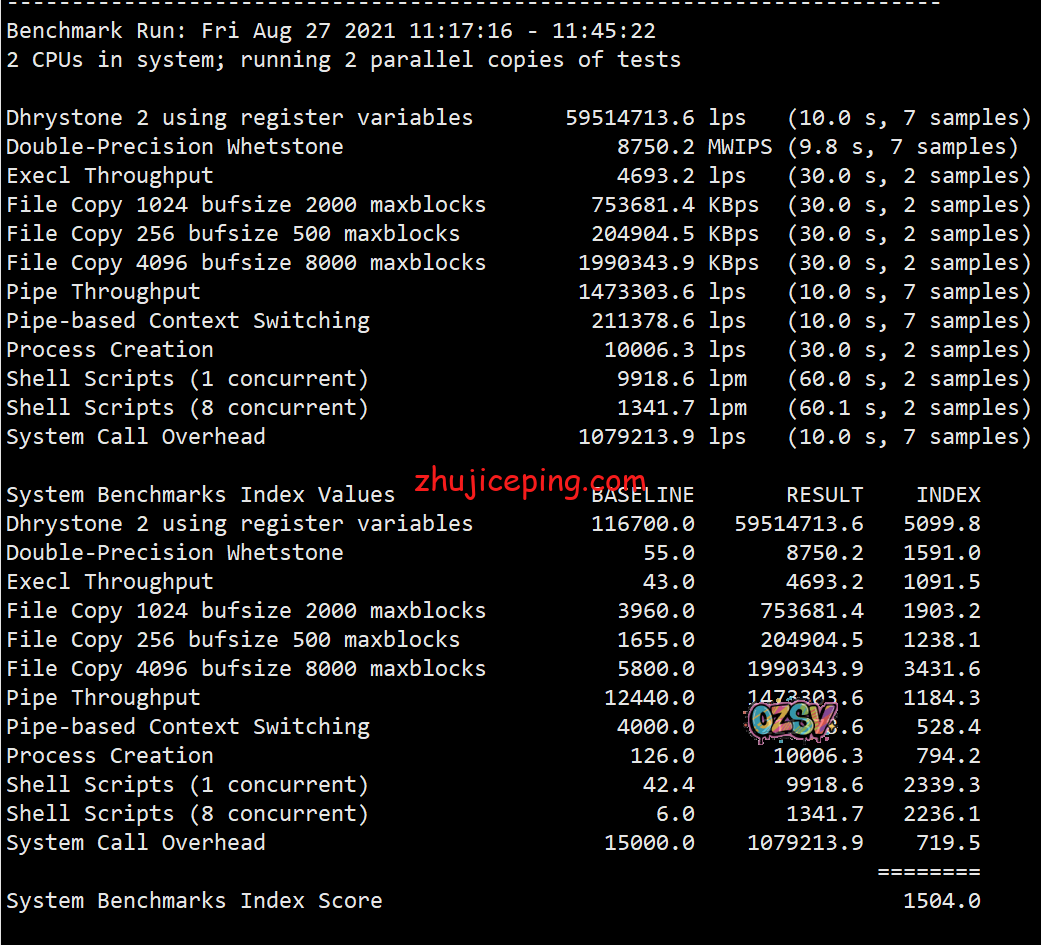Click the colorful OZSV logo sticker
The width and height of the screenshot is (1041, 945).
click(790, 720)
